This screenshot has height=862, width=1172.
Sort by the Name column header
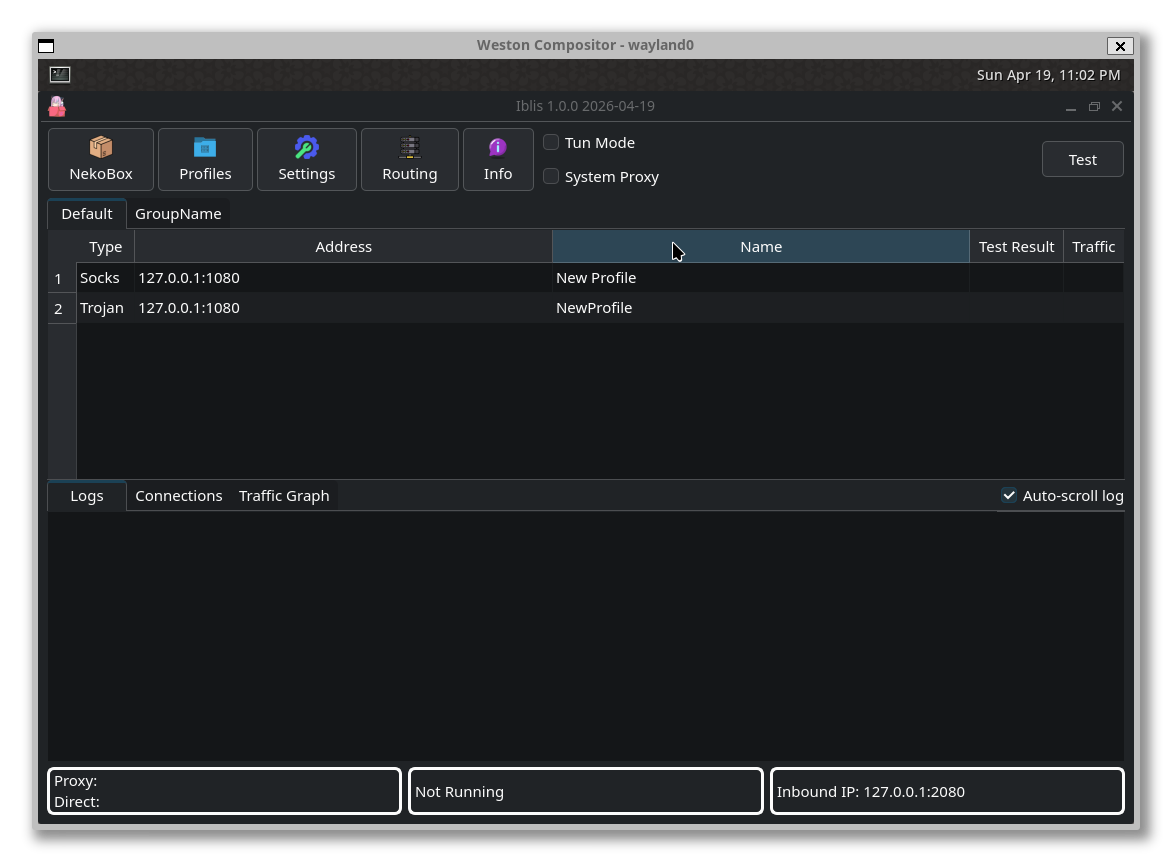point(761,247)
